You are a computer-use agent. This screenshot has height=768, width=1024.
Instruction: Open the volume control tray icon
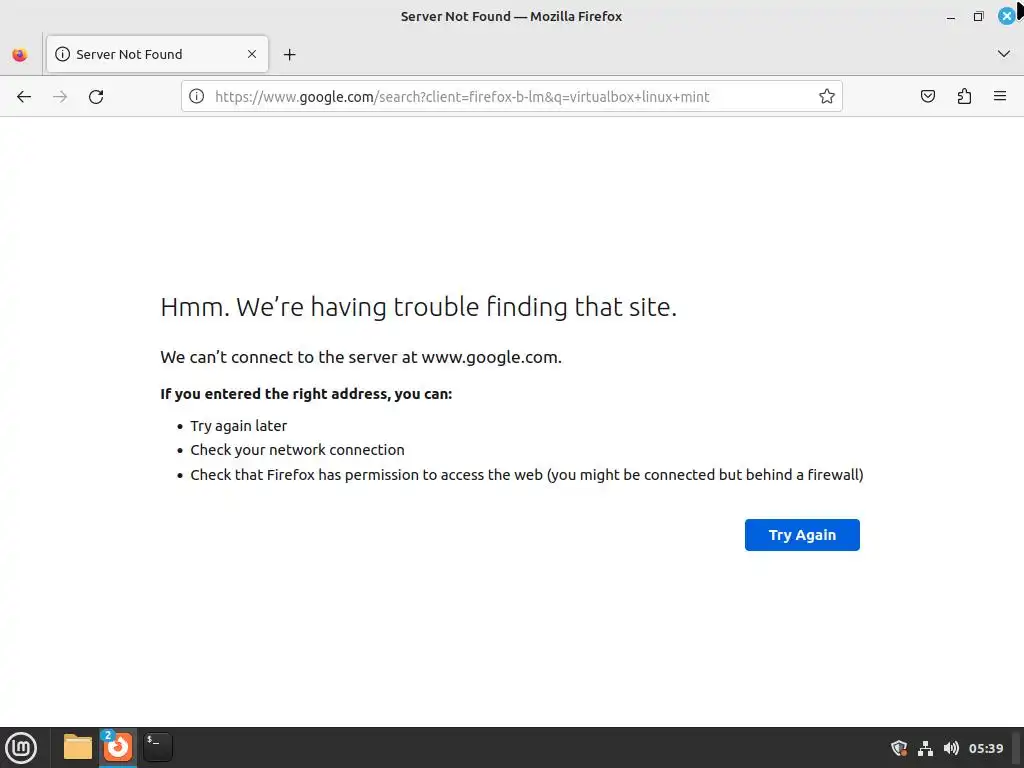(x=952, y=748)
